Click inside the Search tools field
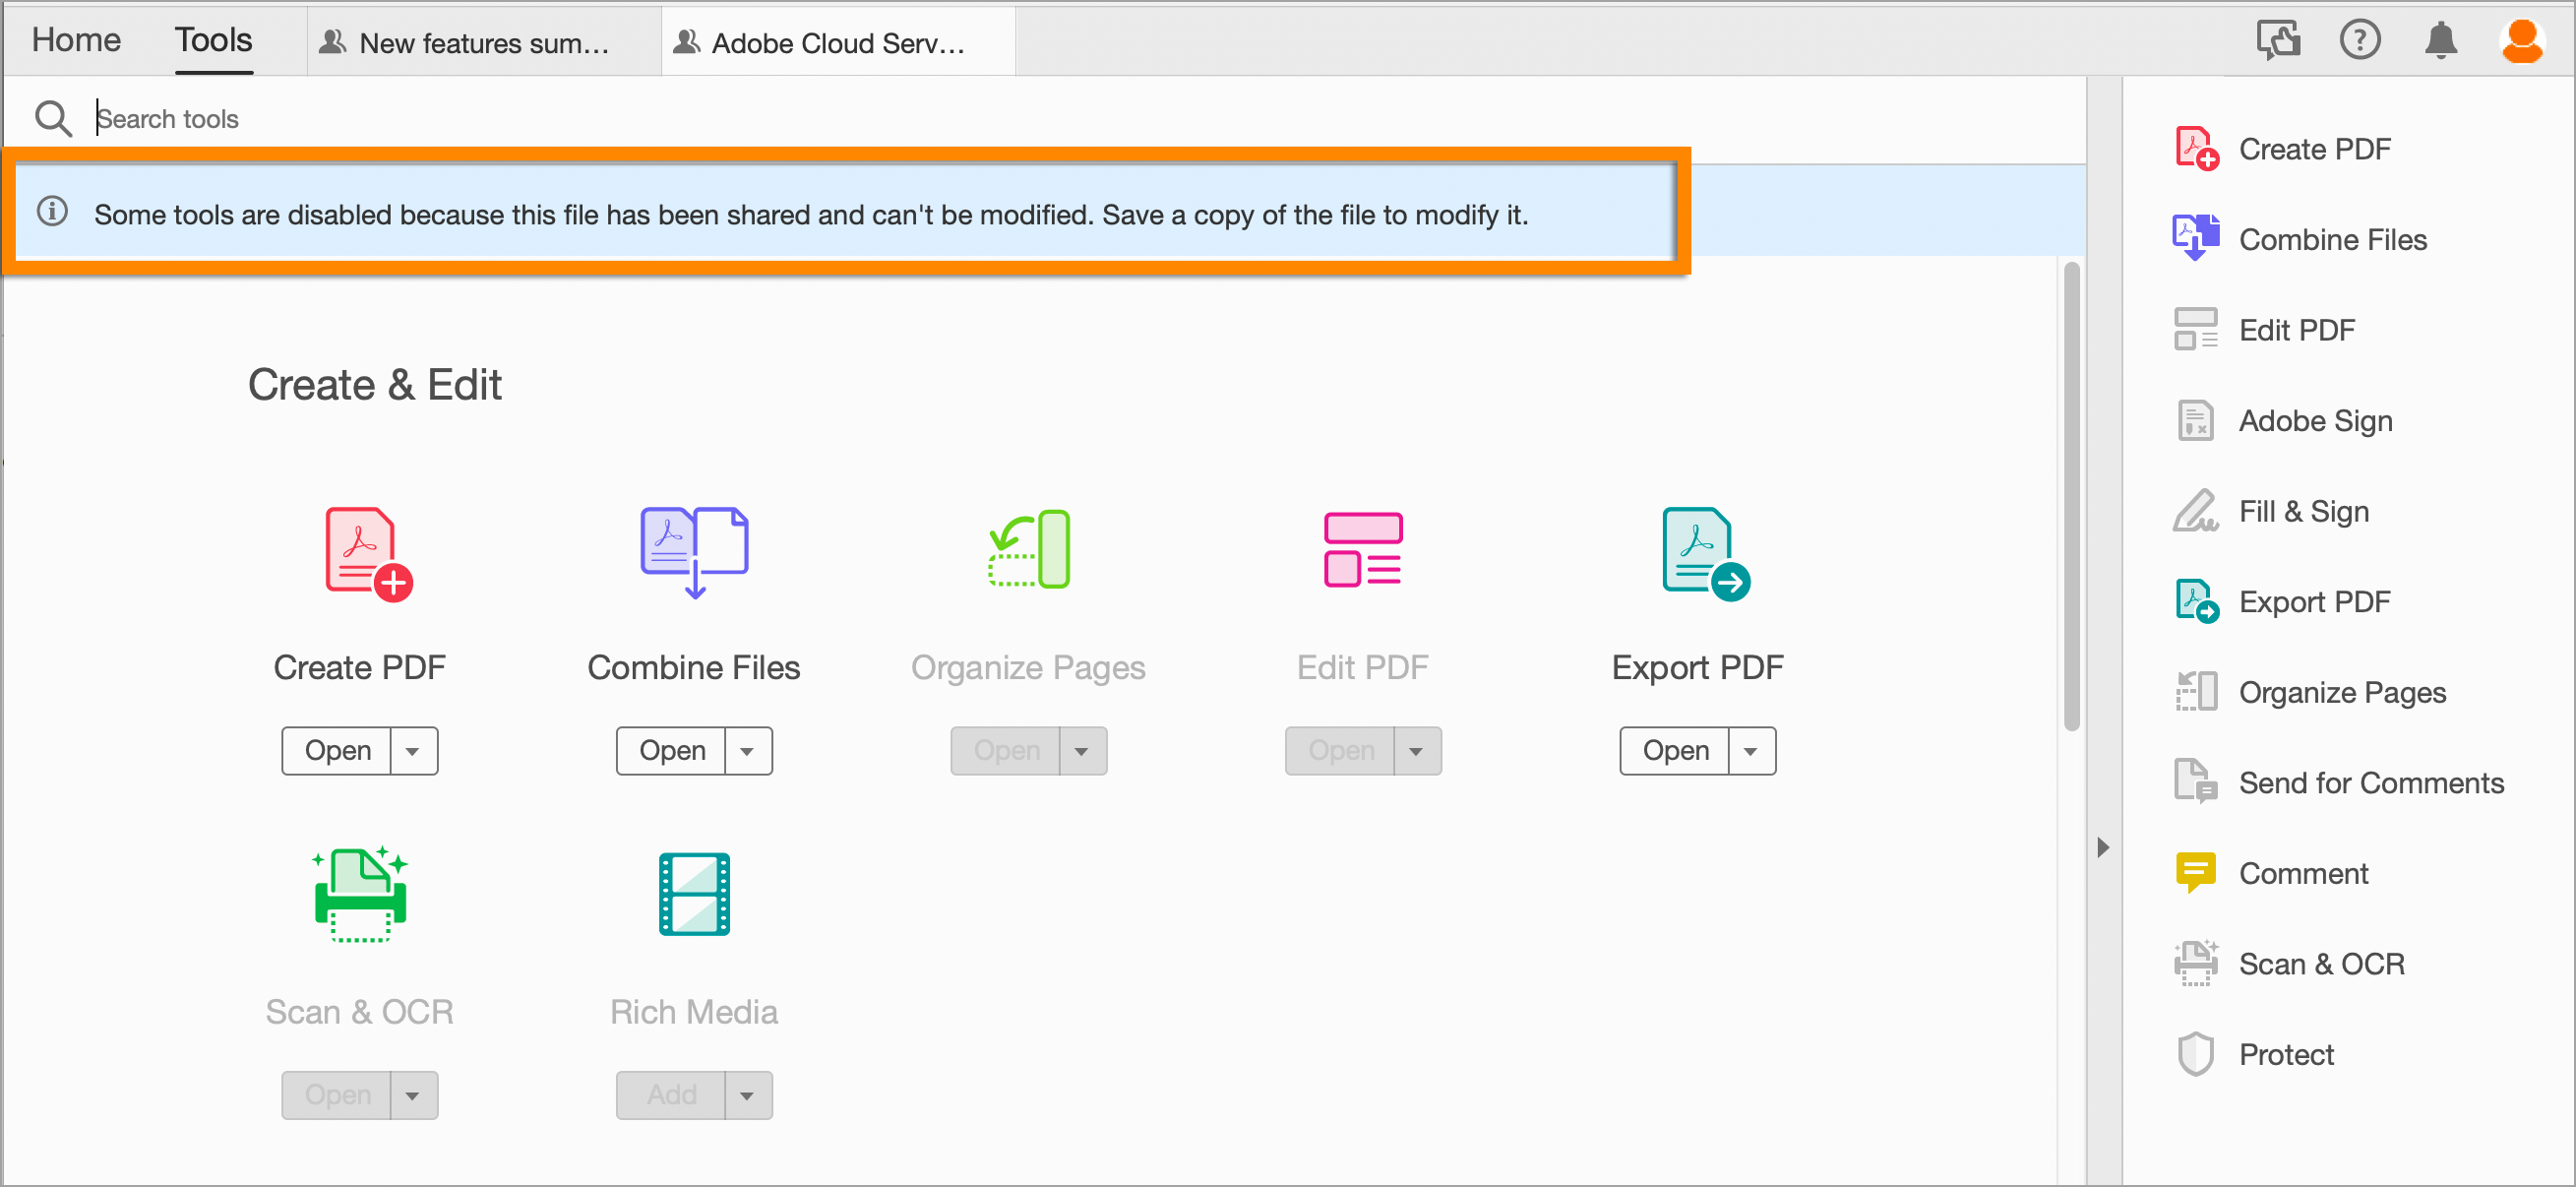The height and width of the screenshot is (1187, 2576). pyautogui.click(x=400, y=118)
